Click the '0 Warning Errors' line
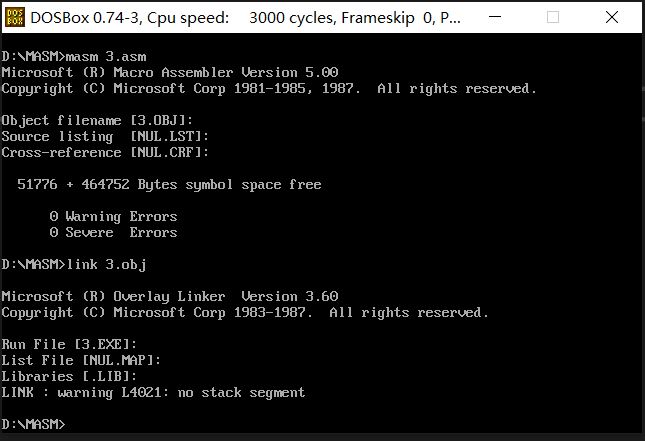 (113, 216)
